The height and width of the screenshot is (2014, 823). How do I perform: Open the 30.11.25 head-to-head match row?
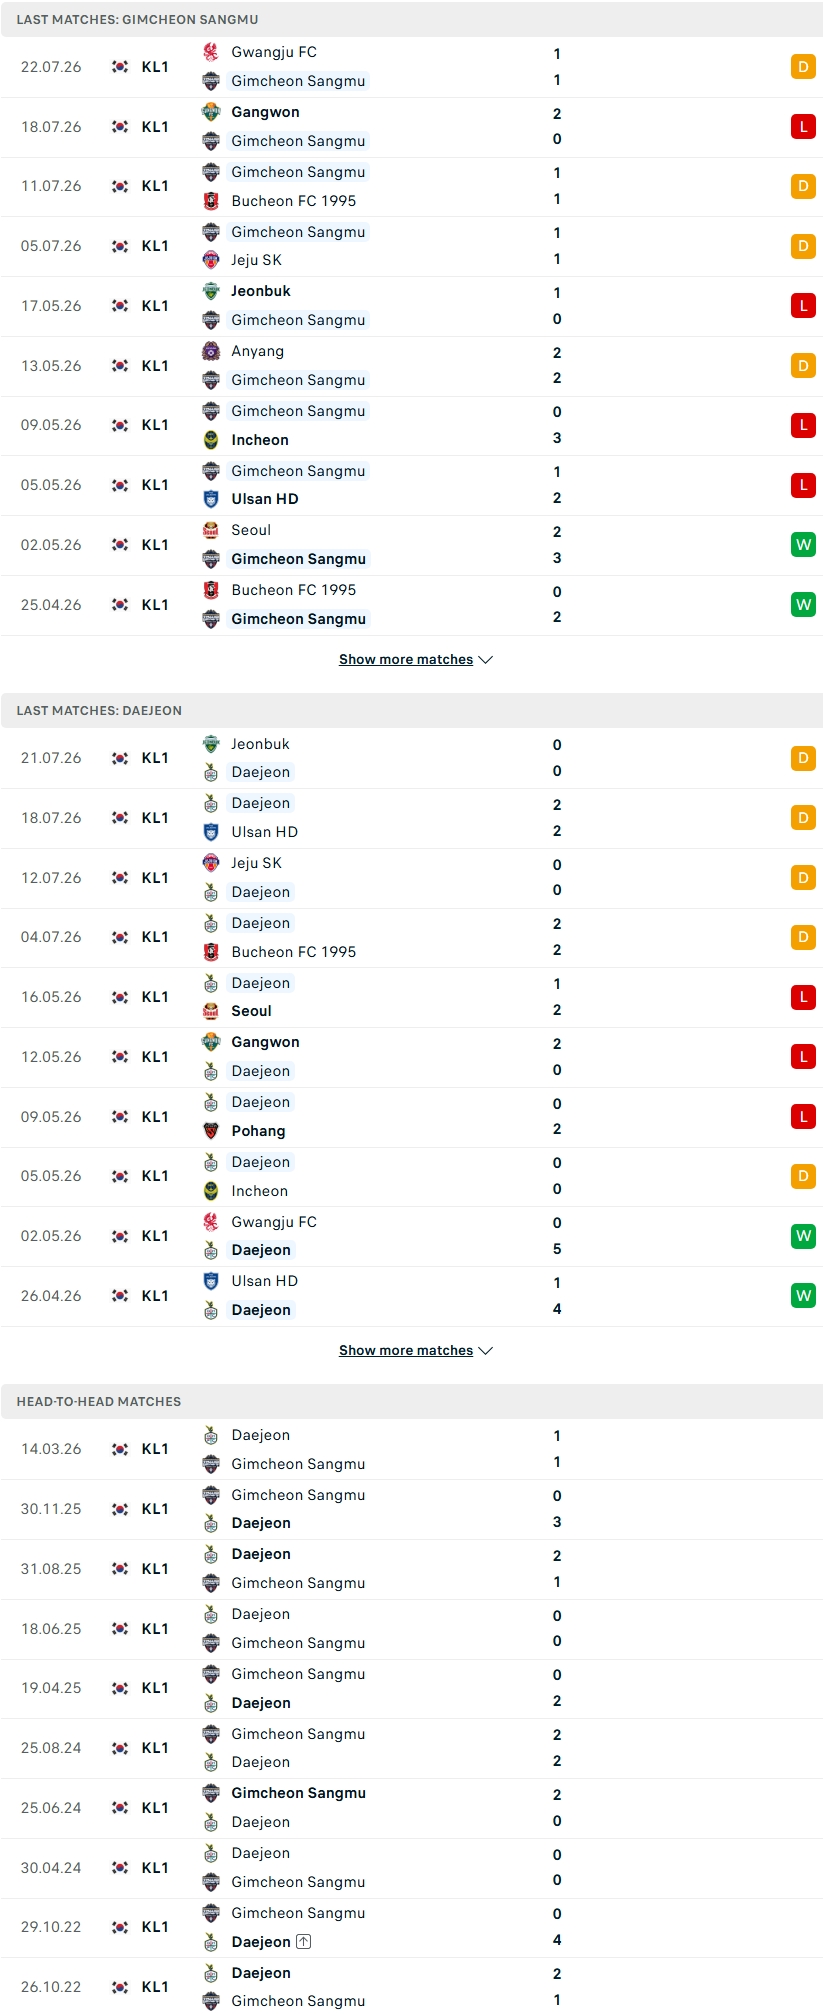(411, 1509)
